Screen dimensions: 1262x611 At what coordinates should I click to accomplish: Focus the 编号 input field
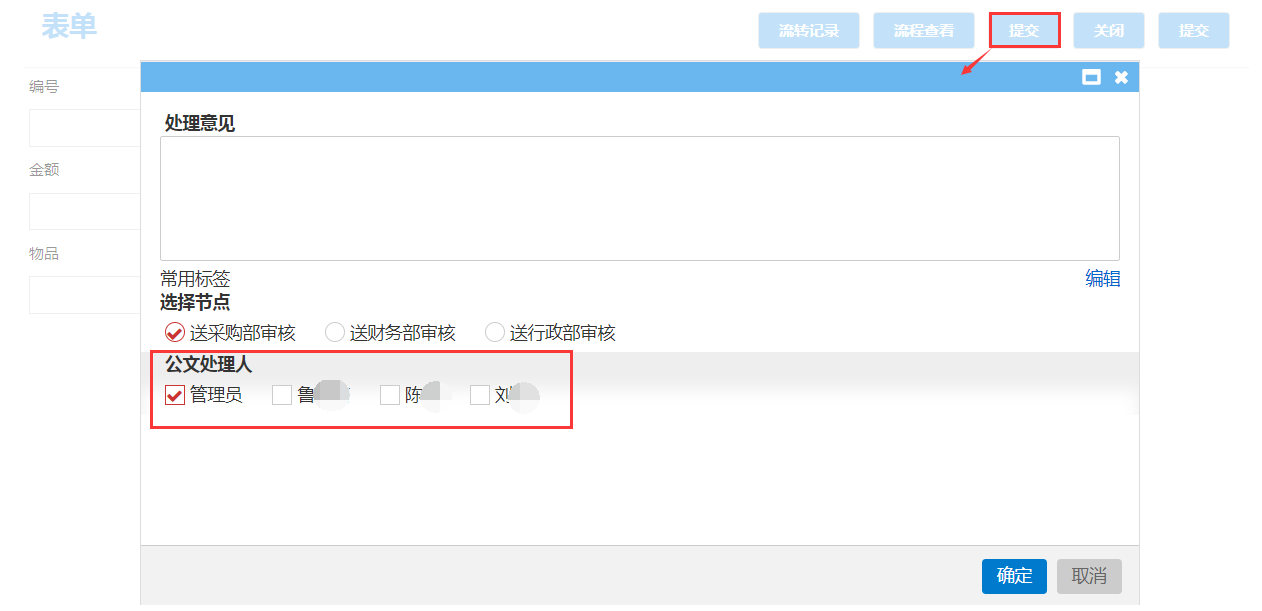click(x=85, y=128)
